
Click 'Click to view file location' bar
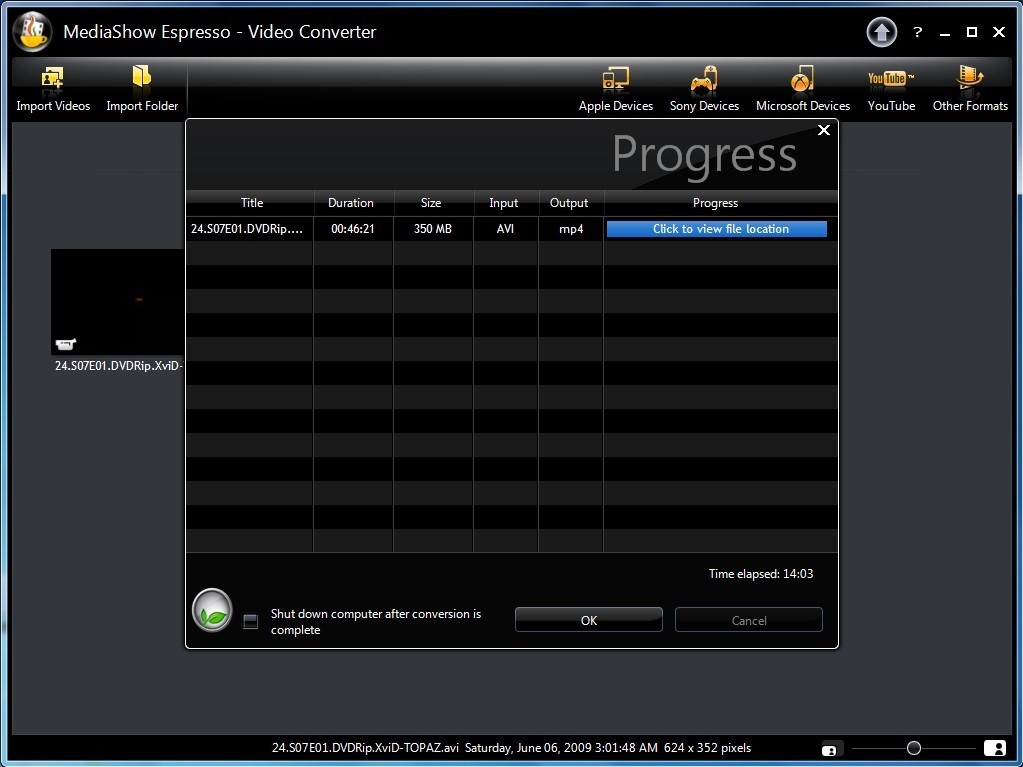pyautogui.click(x=716, y=229)
